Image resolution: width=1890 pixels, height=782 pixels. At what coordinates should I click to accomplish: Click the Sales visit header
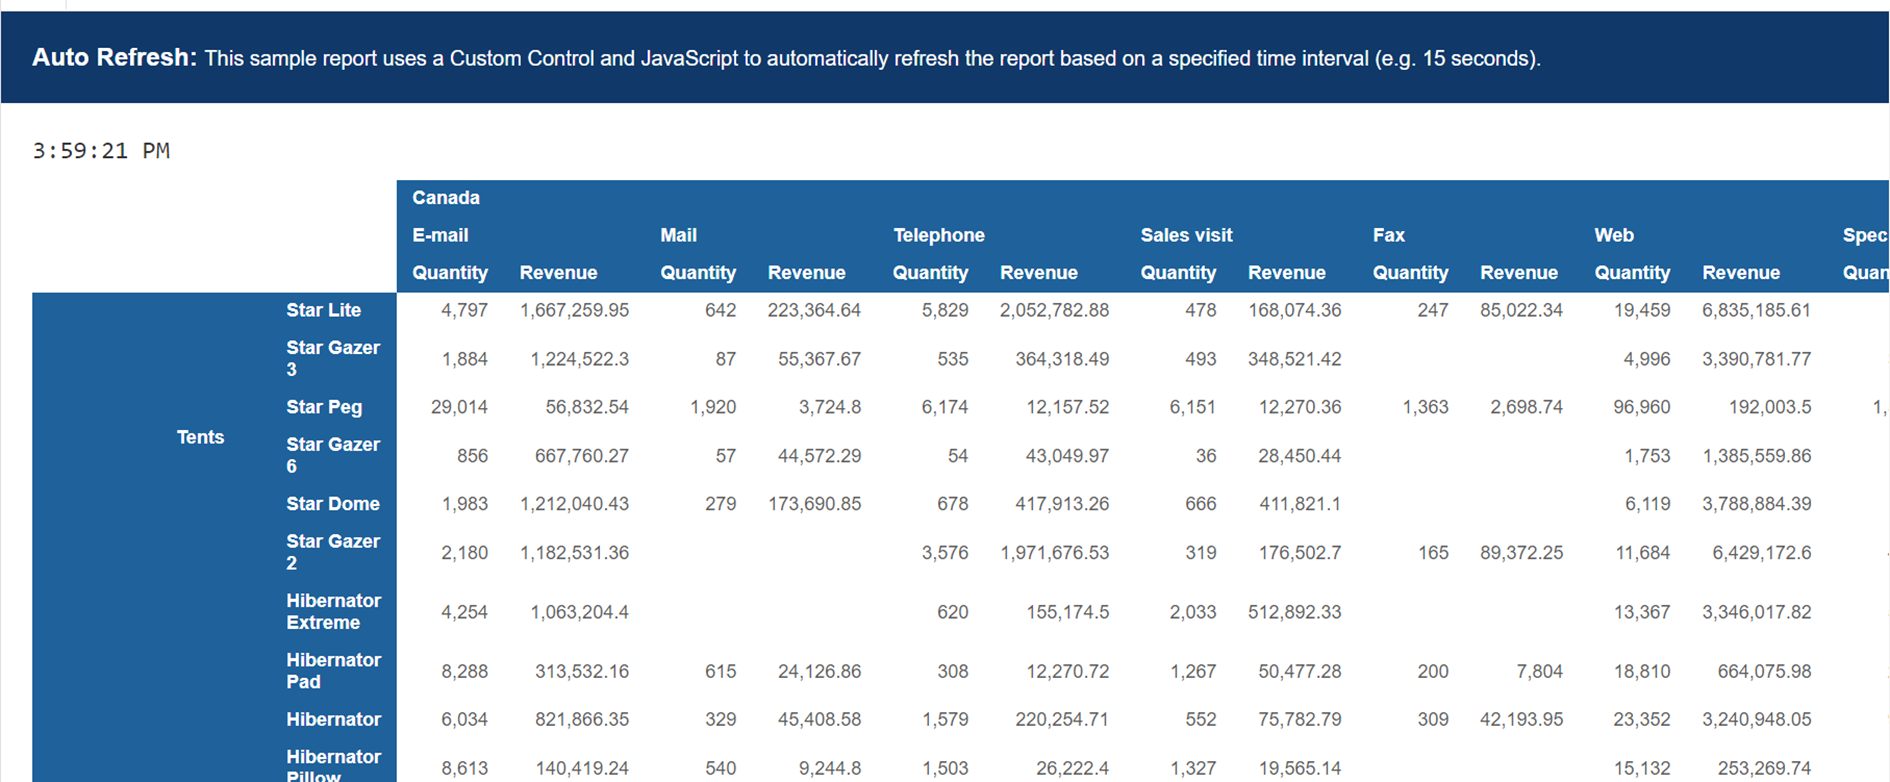1186,235
